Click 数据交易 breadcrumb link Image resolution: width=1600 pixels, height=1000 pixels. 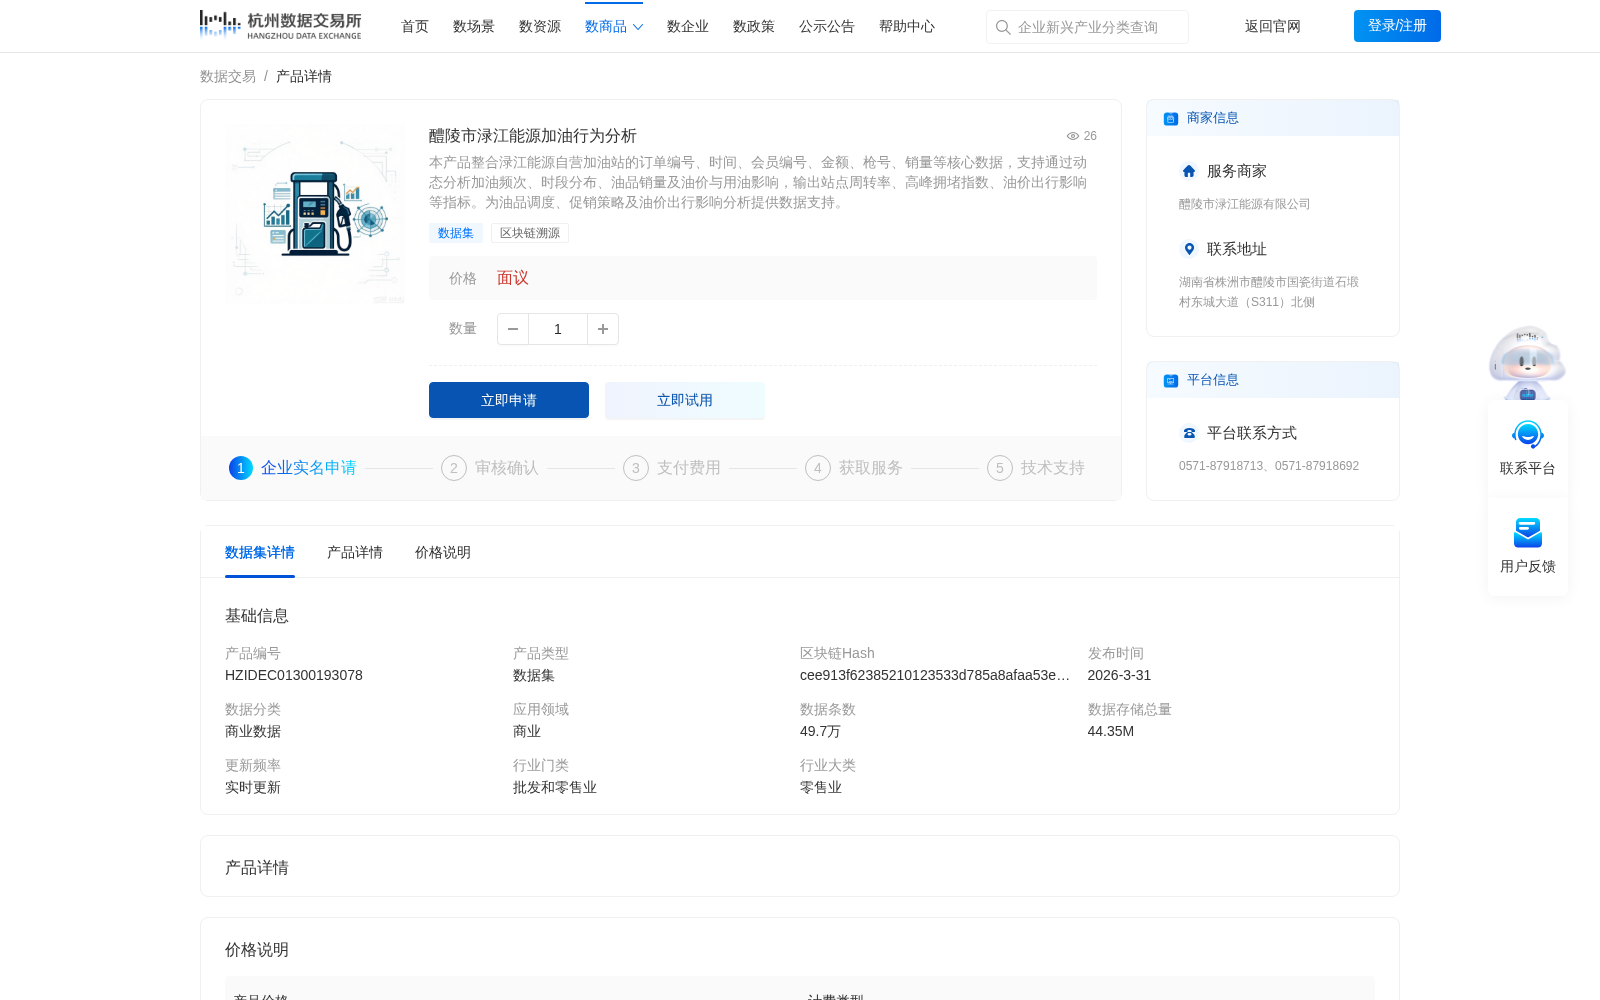[x=228, y=76]
